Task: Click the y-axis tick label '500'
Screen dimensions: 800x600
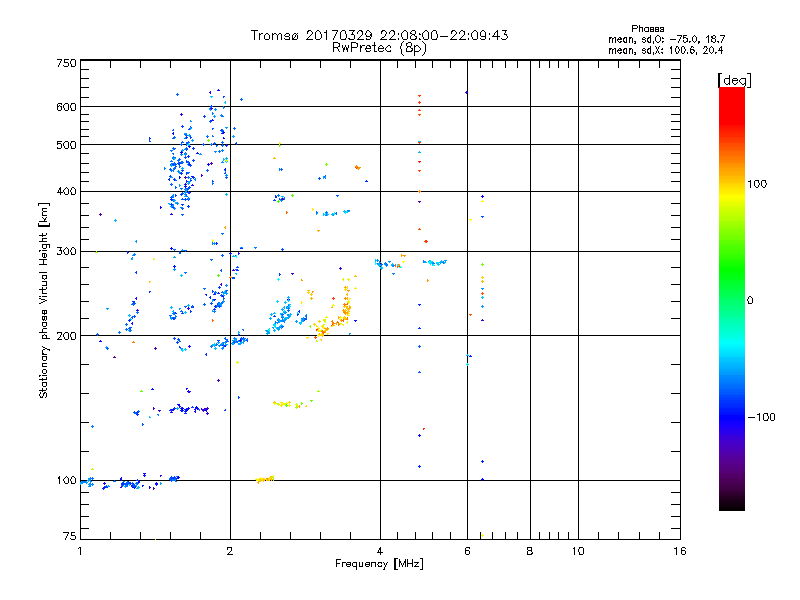Action: 66,145
